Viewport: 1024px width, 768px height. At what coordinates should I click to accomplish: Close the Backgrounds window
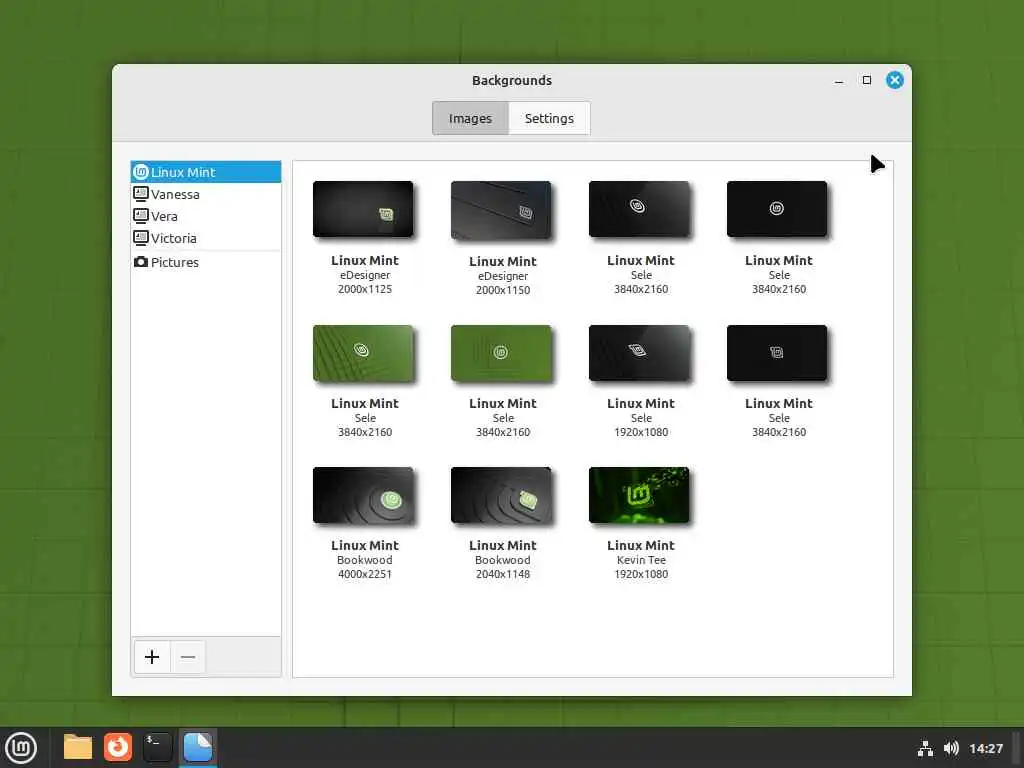coord(895,80)
